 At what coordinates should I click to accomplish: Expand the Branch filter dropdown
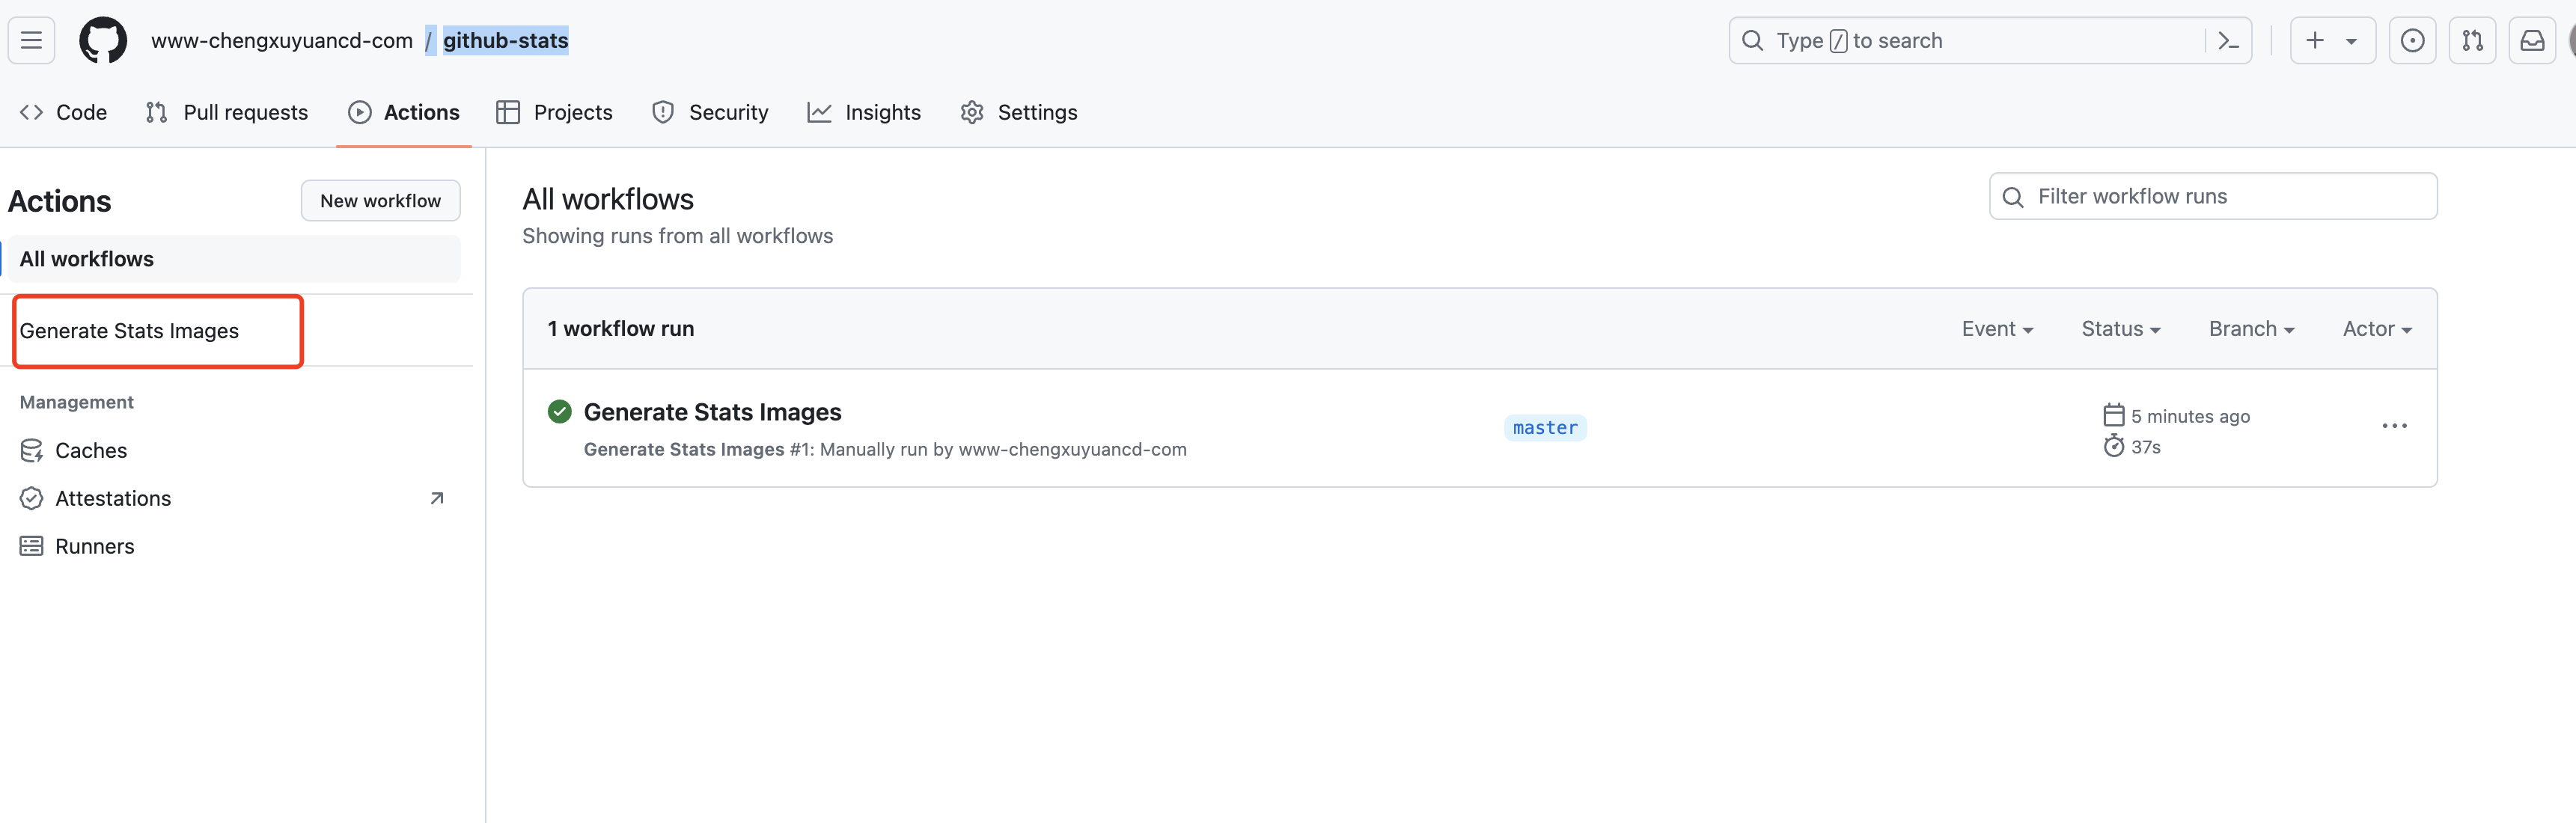[x=2251, y=329]
